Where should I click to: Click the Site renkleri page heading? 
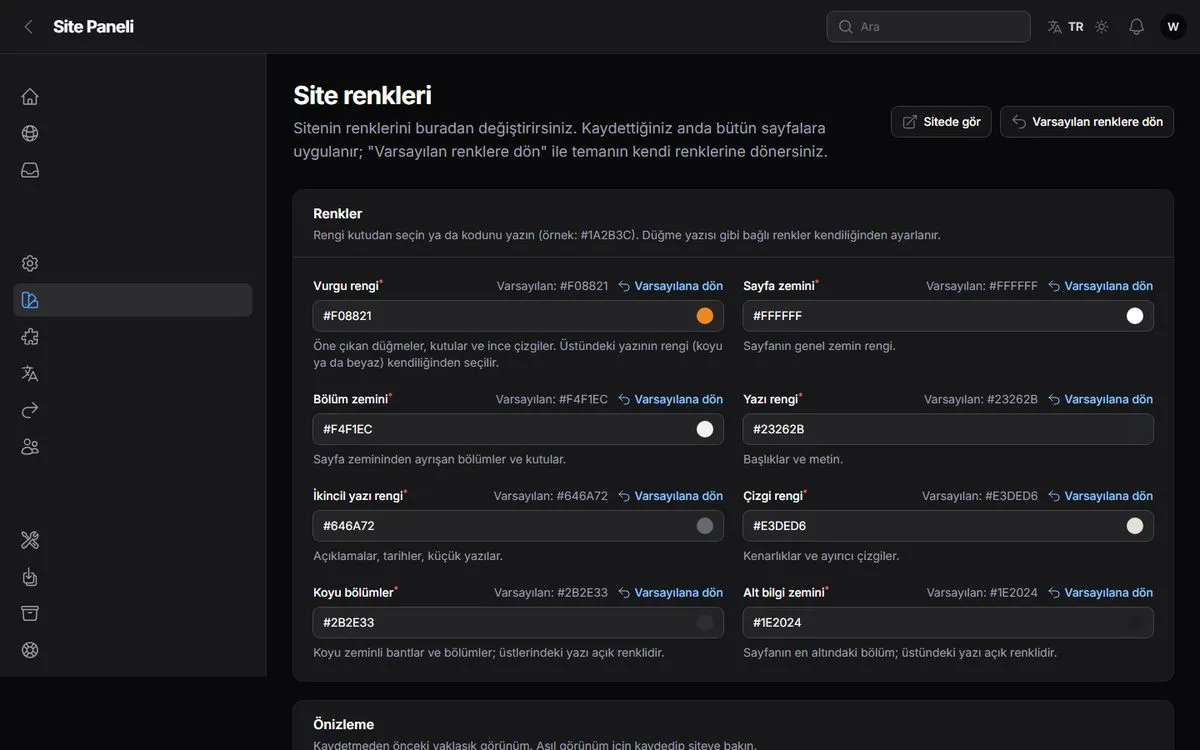tap(362, 95)
